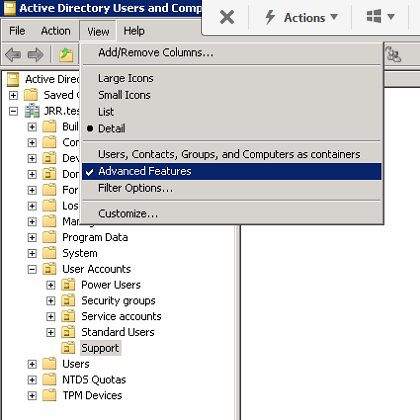Click the users icon right of the menu

pos(393,54)
